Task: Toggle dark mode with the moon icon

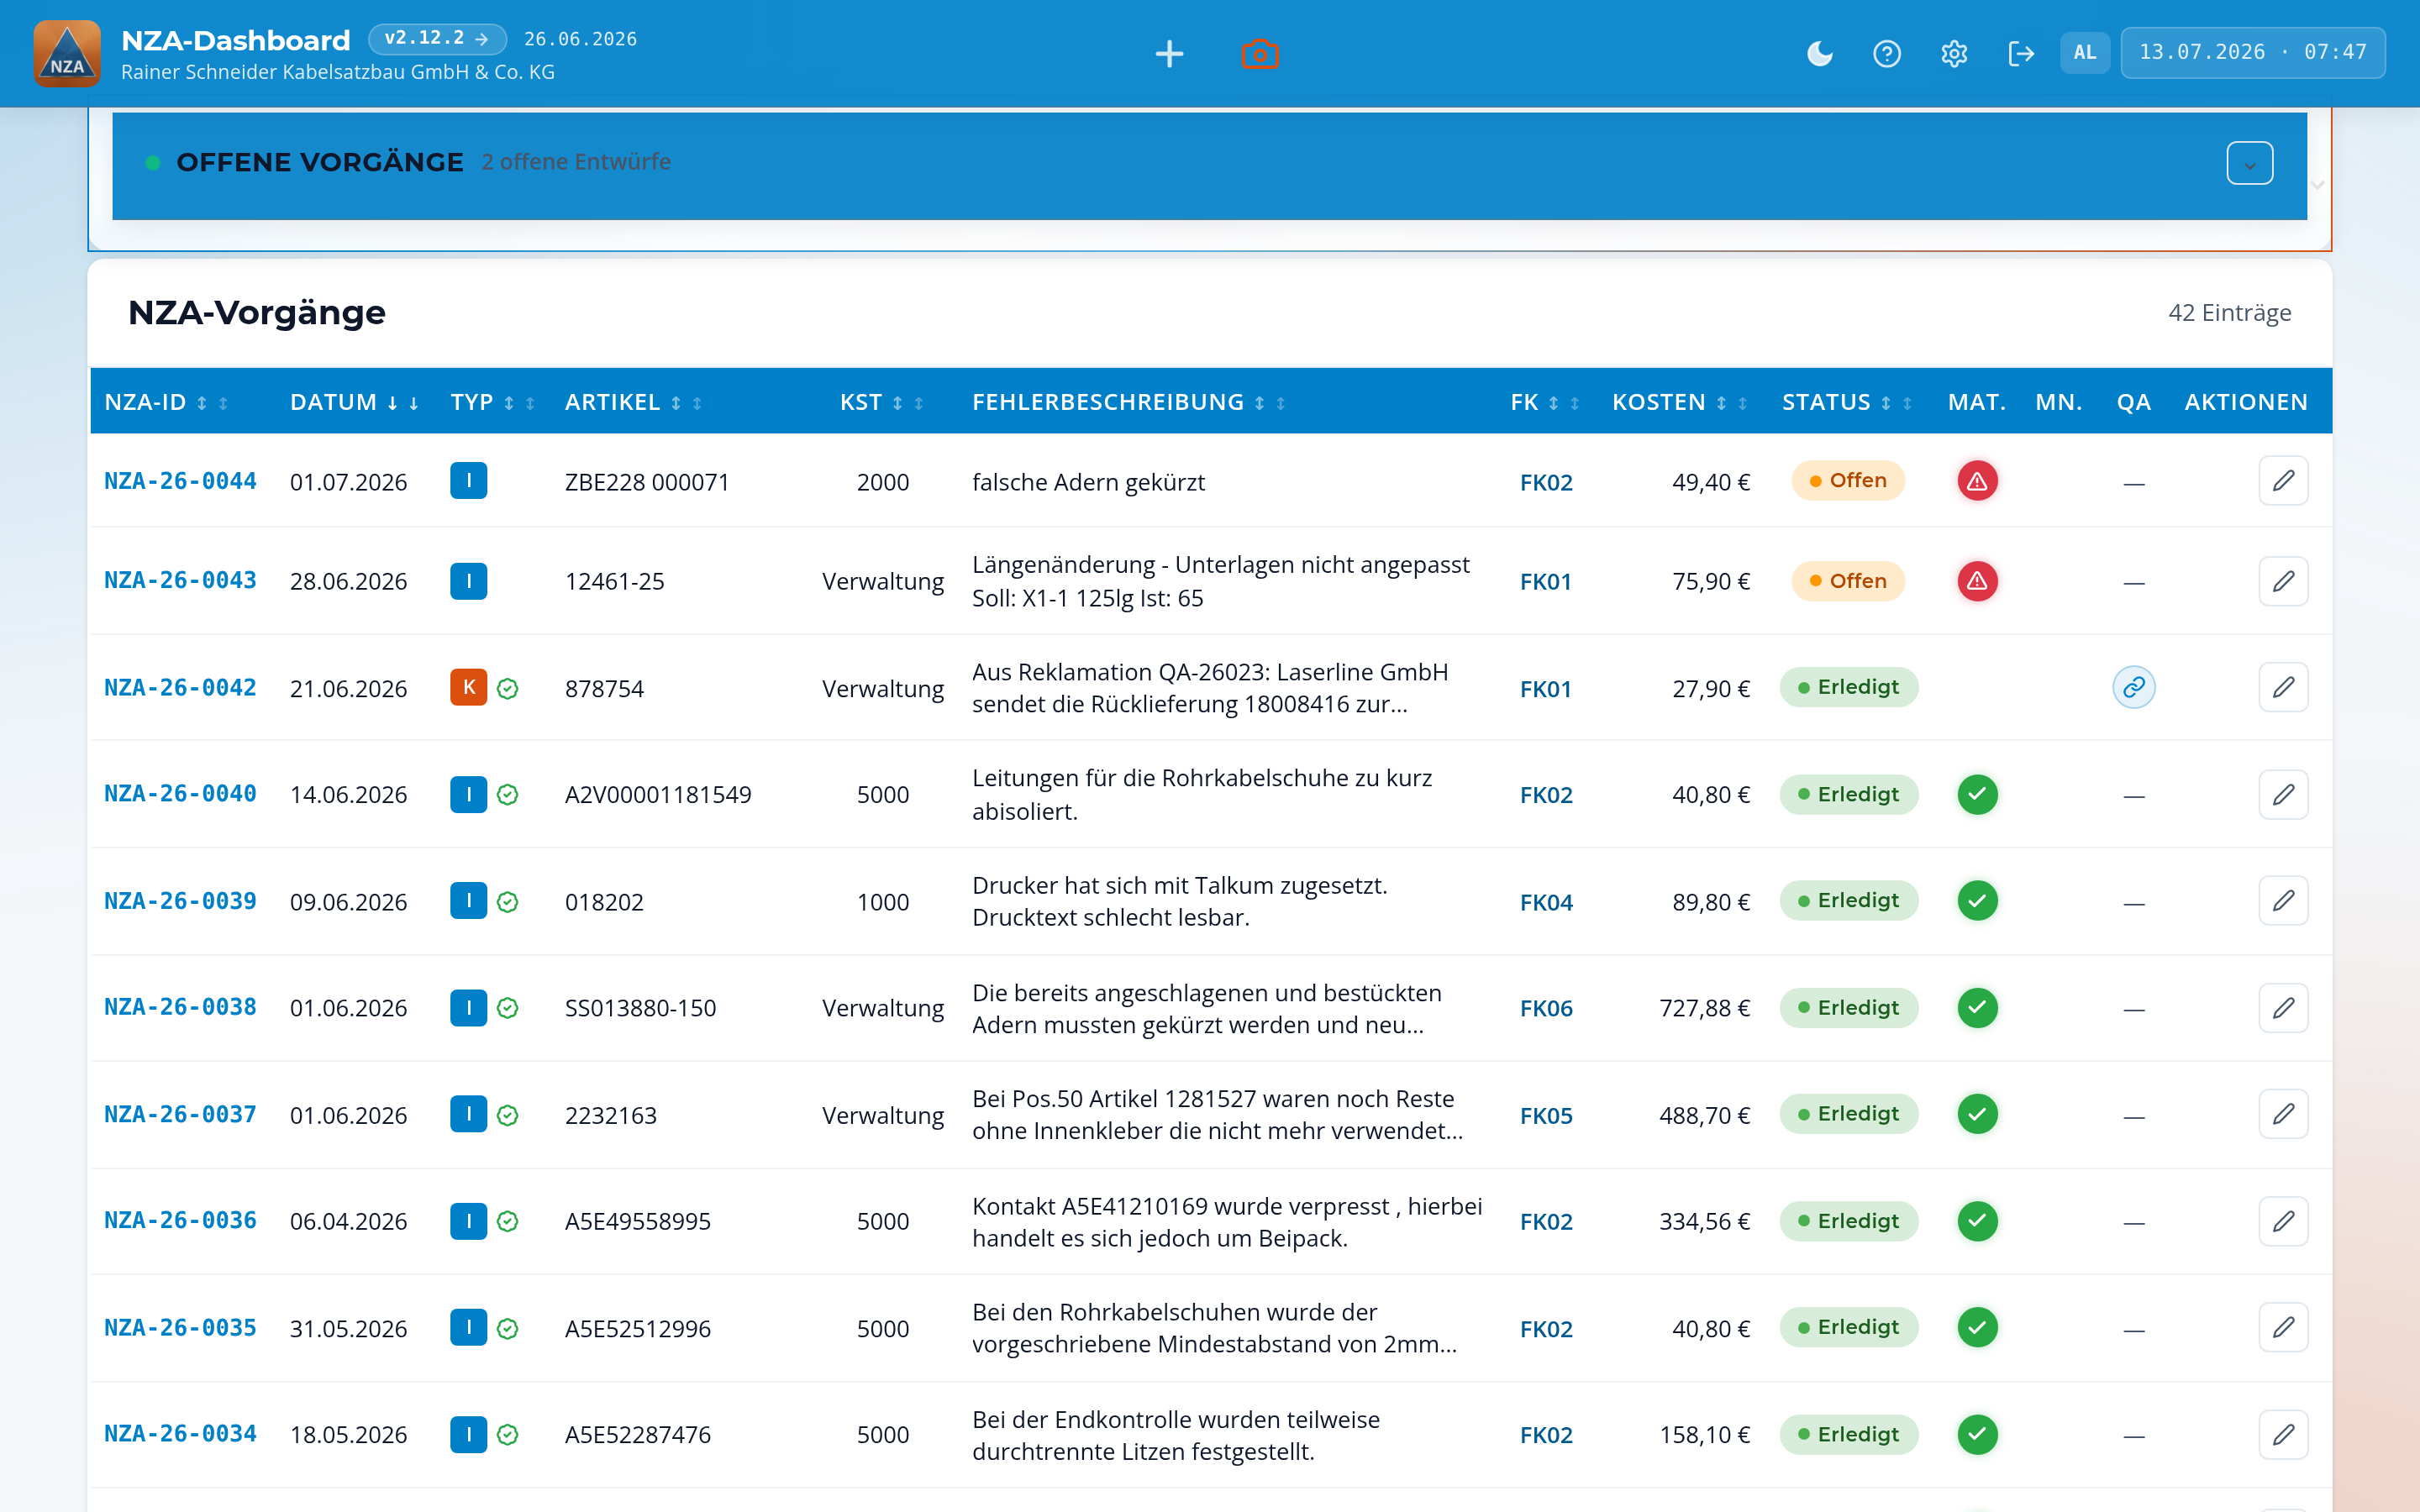Action: click(x=1819, y=53)
